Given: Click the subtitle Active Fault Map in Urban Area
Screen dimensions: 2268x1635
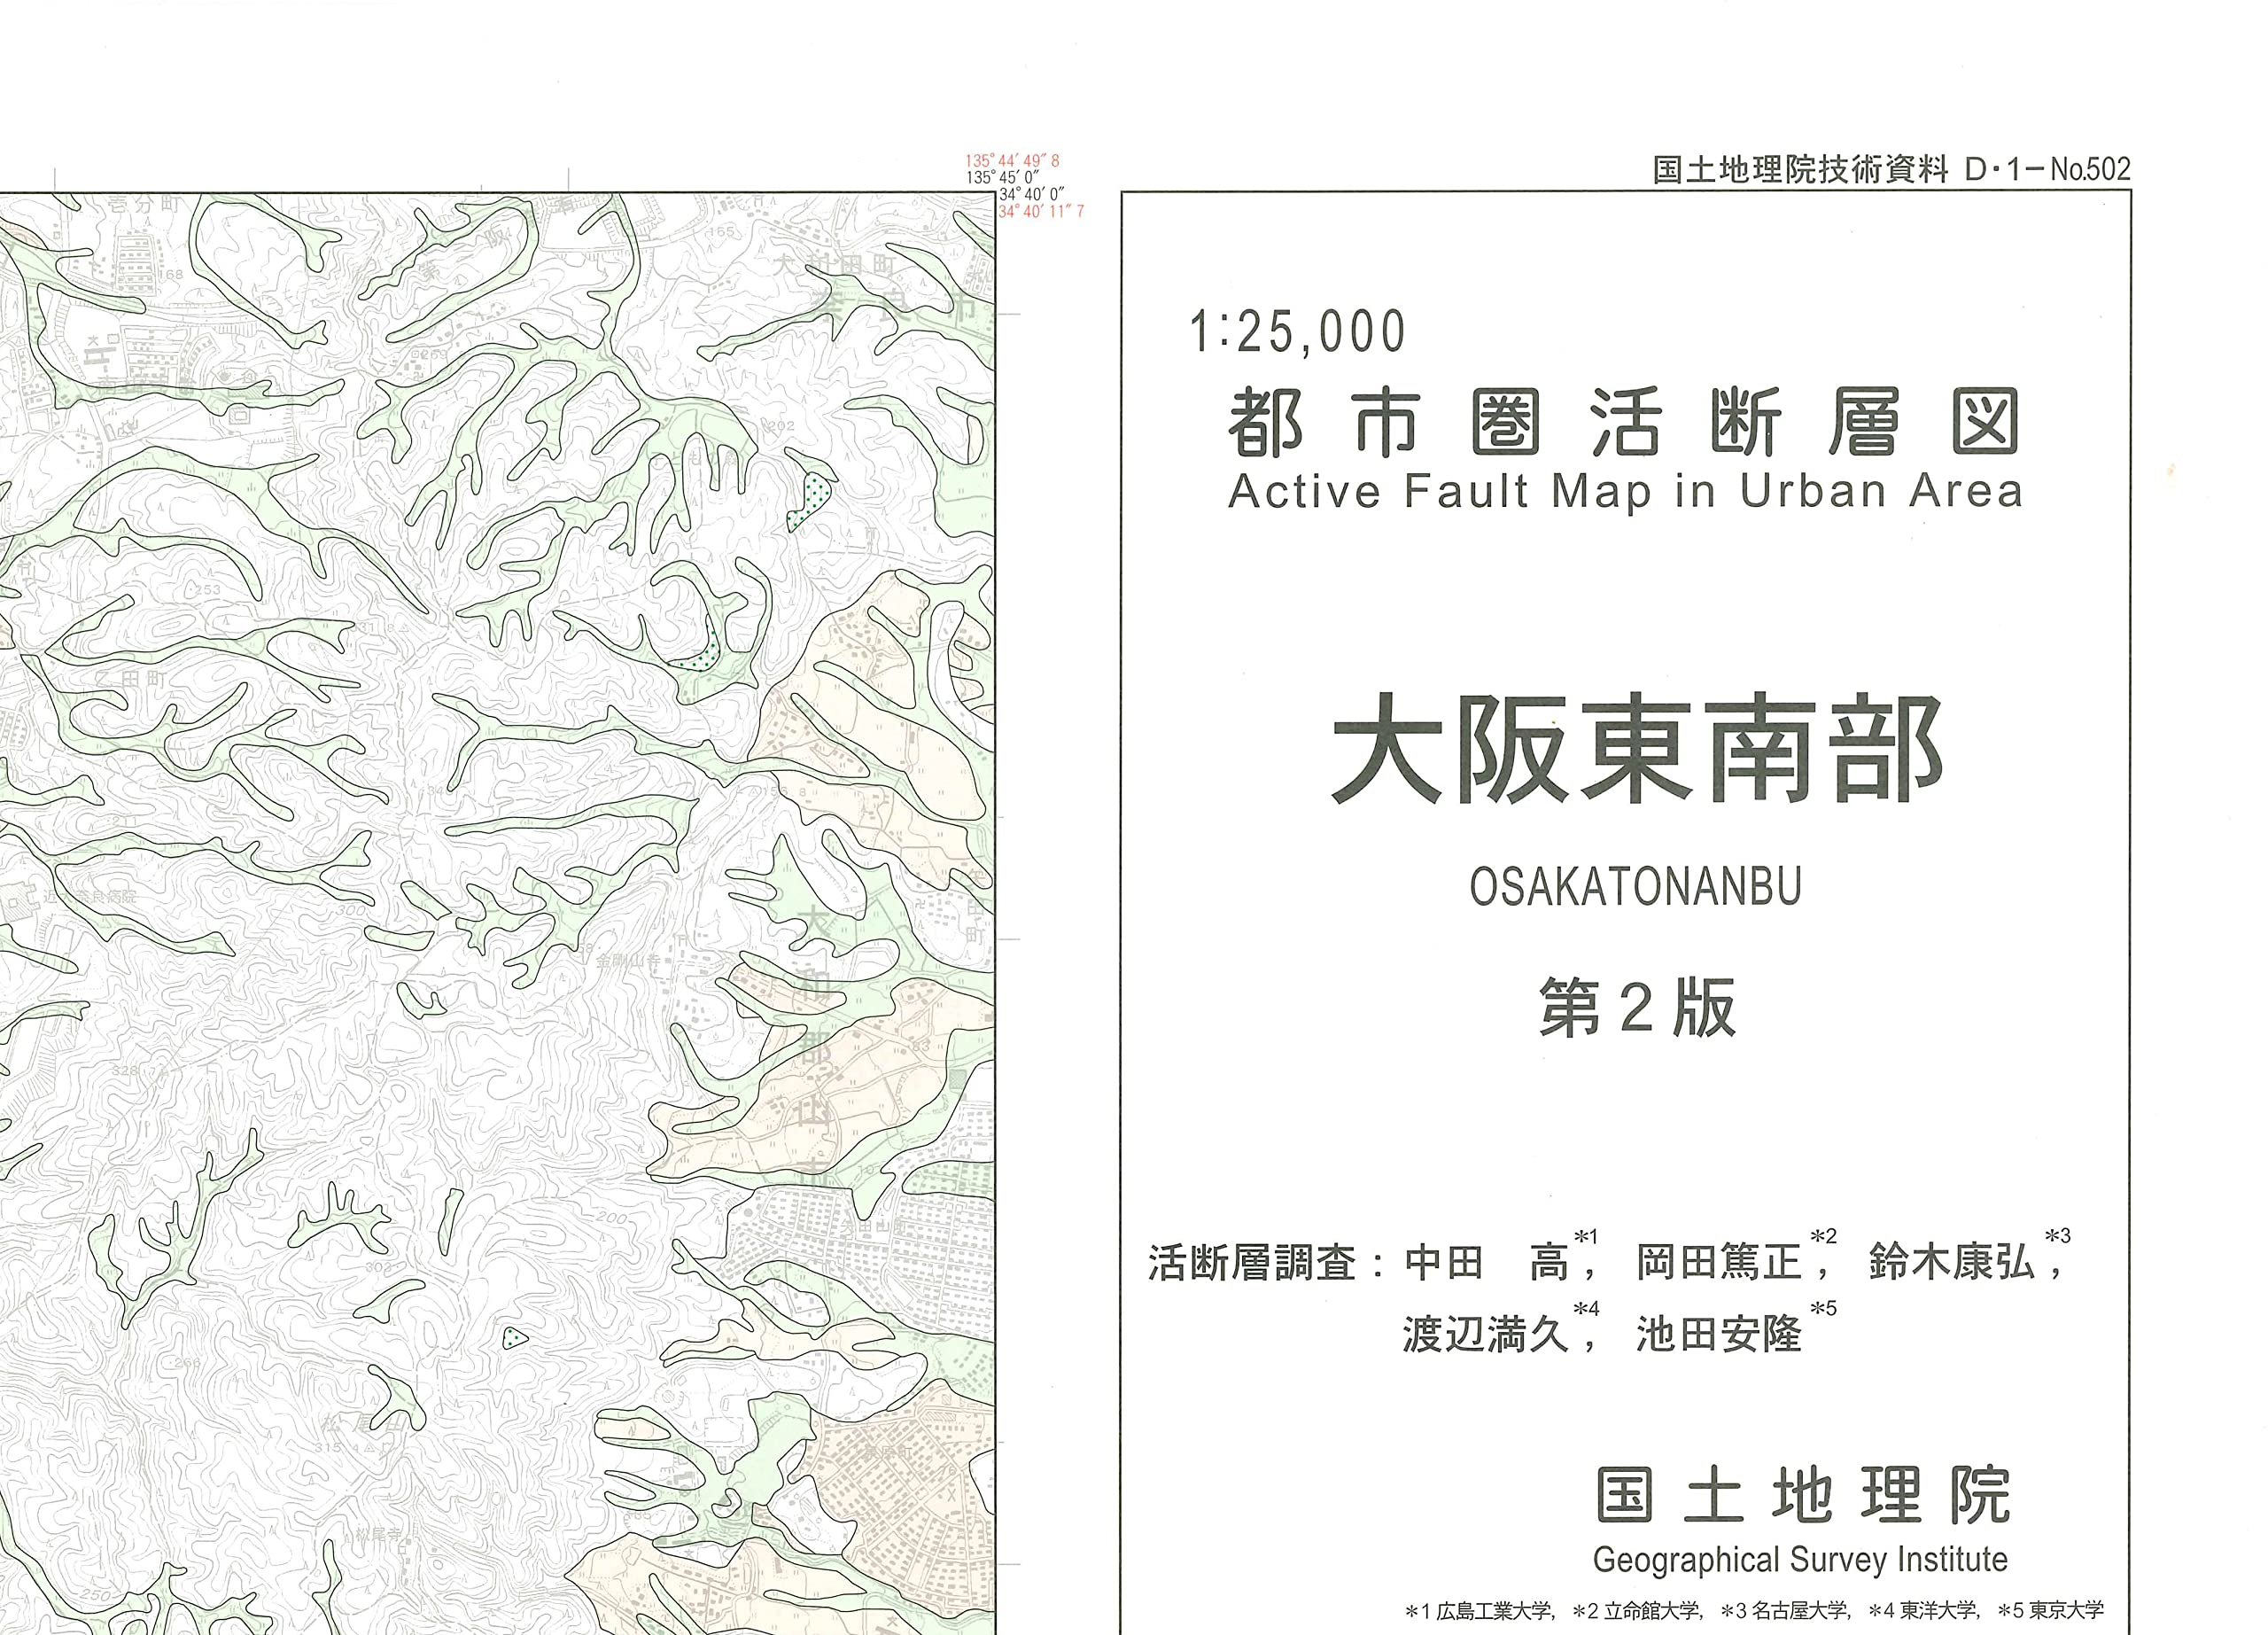Looking at the screenshot, I should pos(1625,491).
